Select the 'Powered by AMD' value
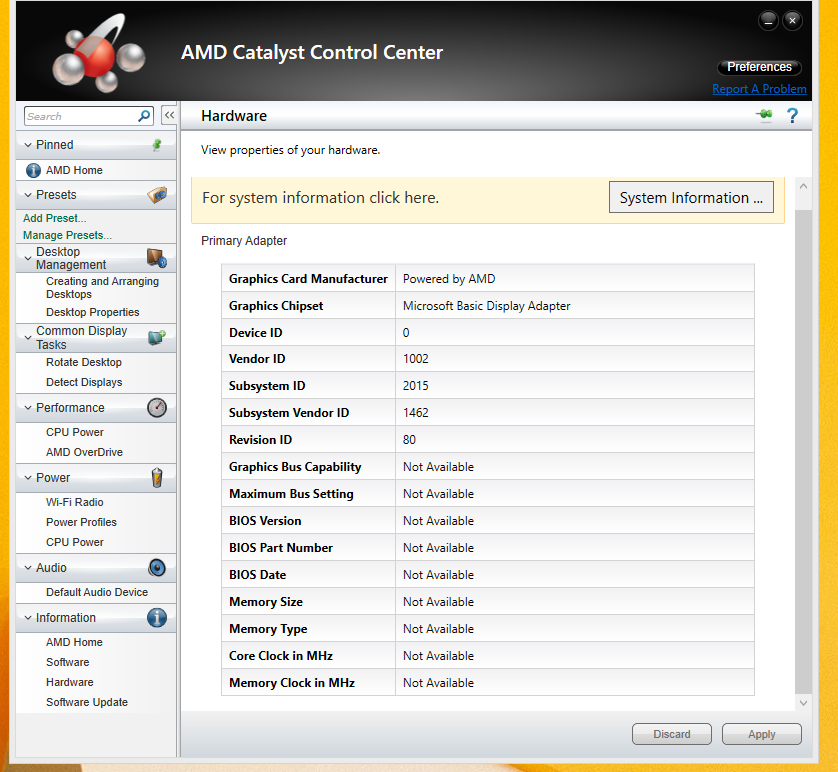Image resolution: width=838 pixels, height=772 pixels. point(449,279)
